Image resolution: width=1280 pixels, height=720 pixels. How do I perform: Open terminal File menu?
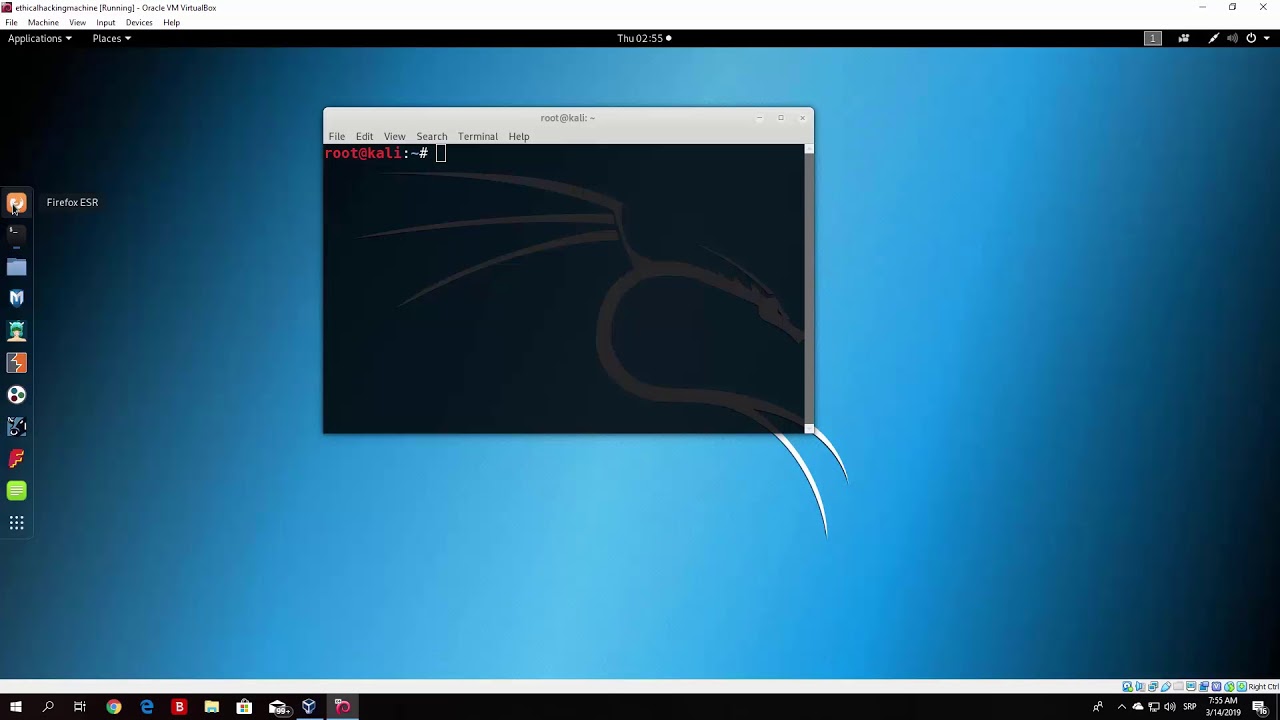(x=337, y=136)
